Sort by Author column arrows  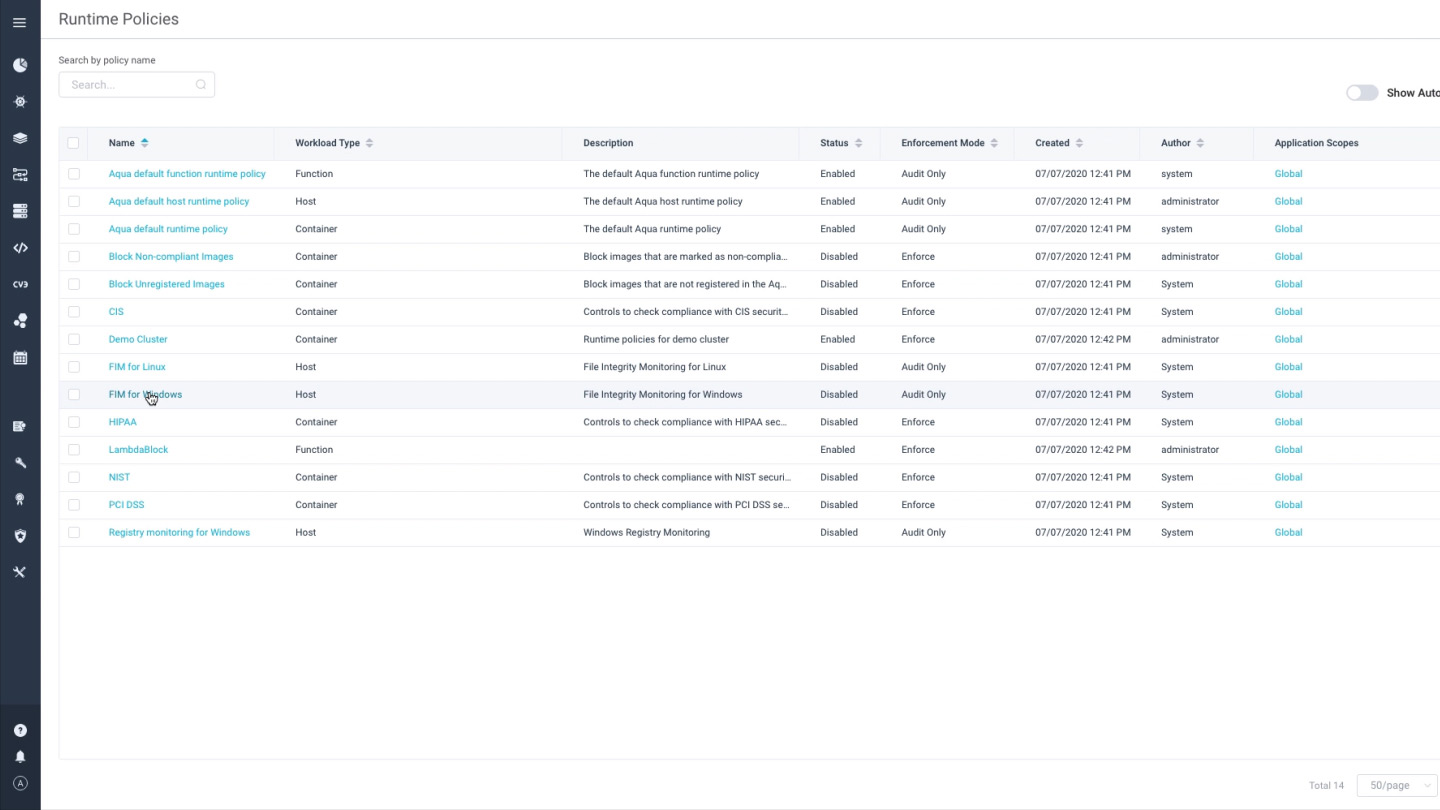pos(1200,143)
